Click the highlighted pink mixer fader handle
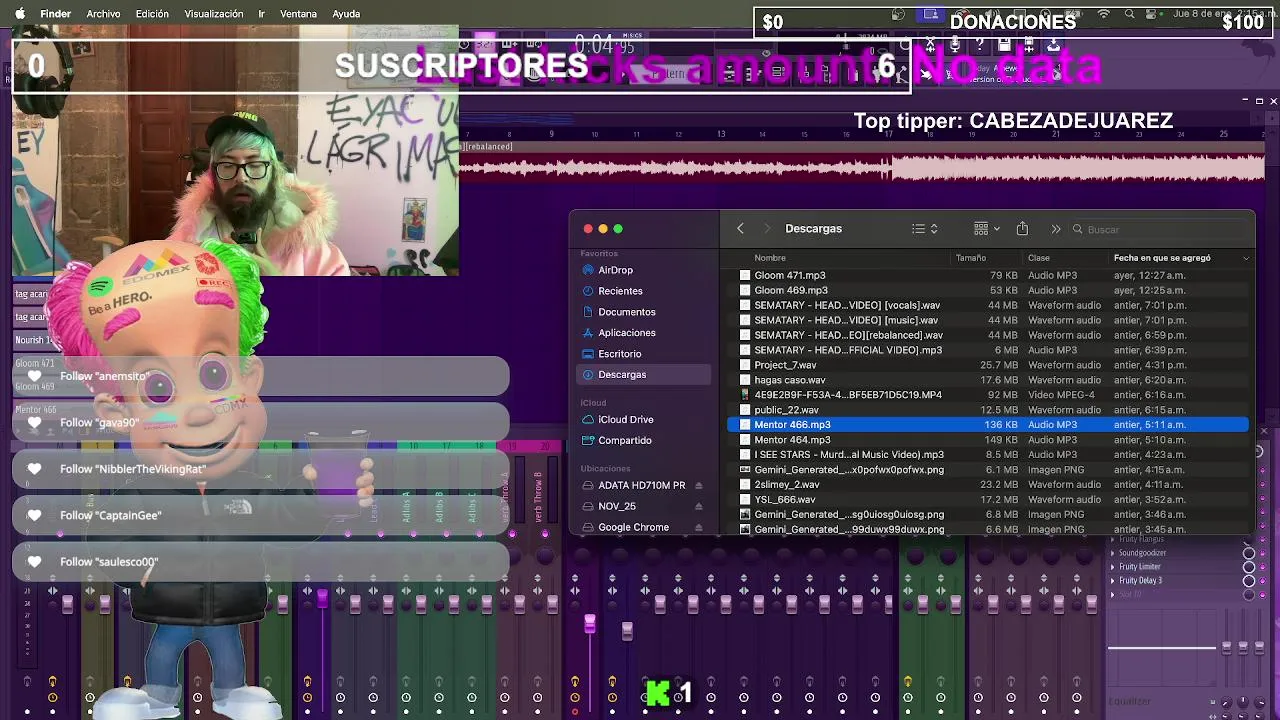The width and height of the screenshot is (1280, 720). 590,624
